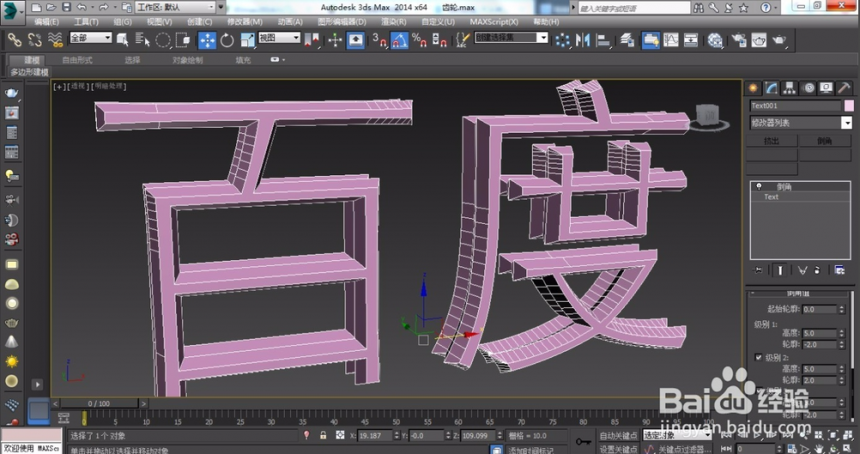This screenshot has width=860, height=454.
Task: Select the Unlink Selection broken chain tool
Action: tap(35, 40)
